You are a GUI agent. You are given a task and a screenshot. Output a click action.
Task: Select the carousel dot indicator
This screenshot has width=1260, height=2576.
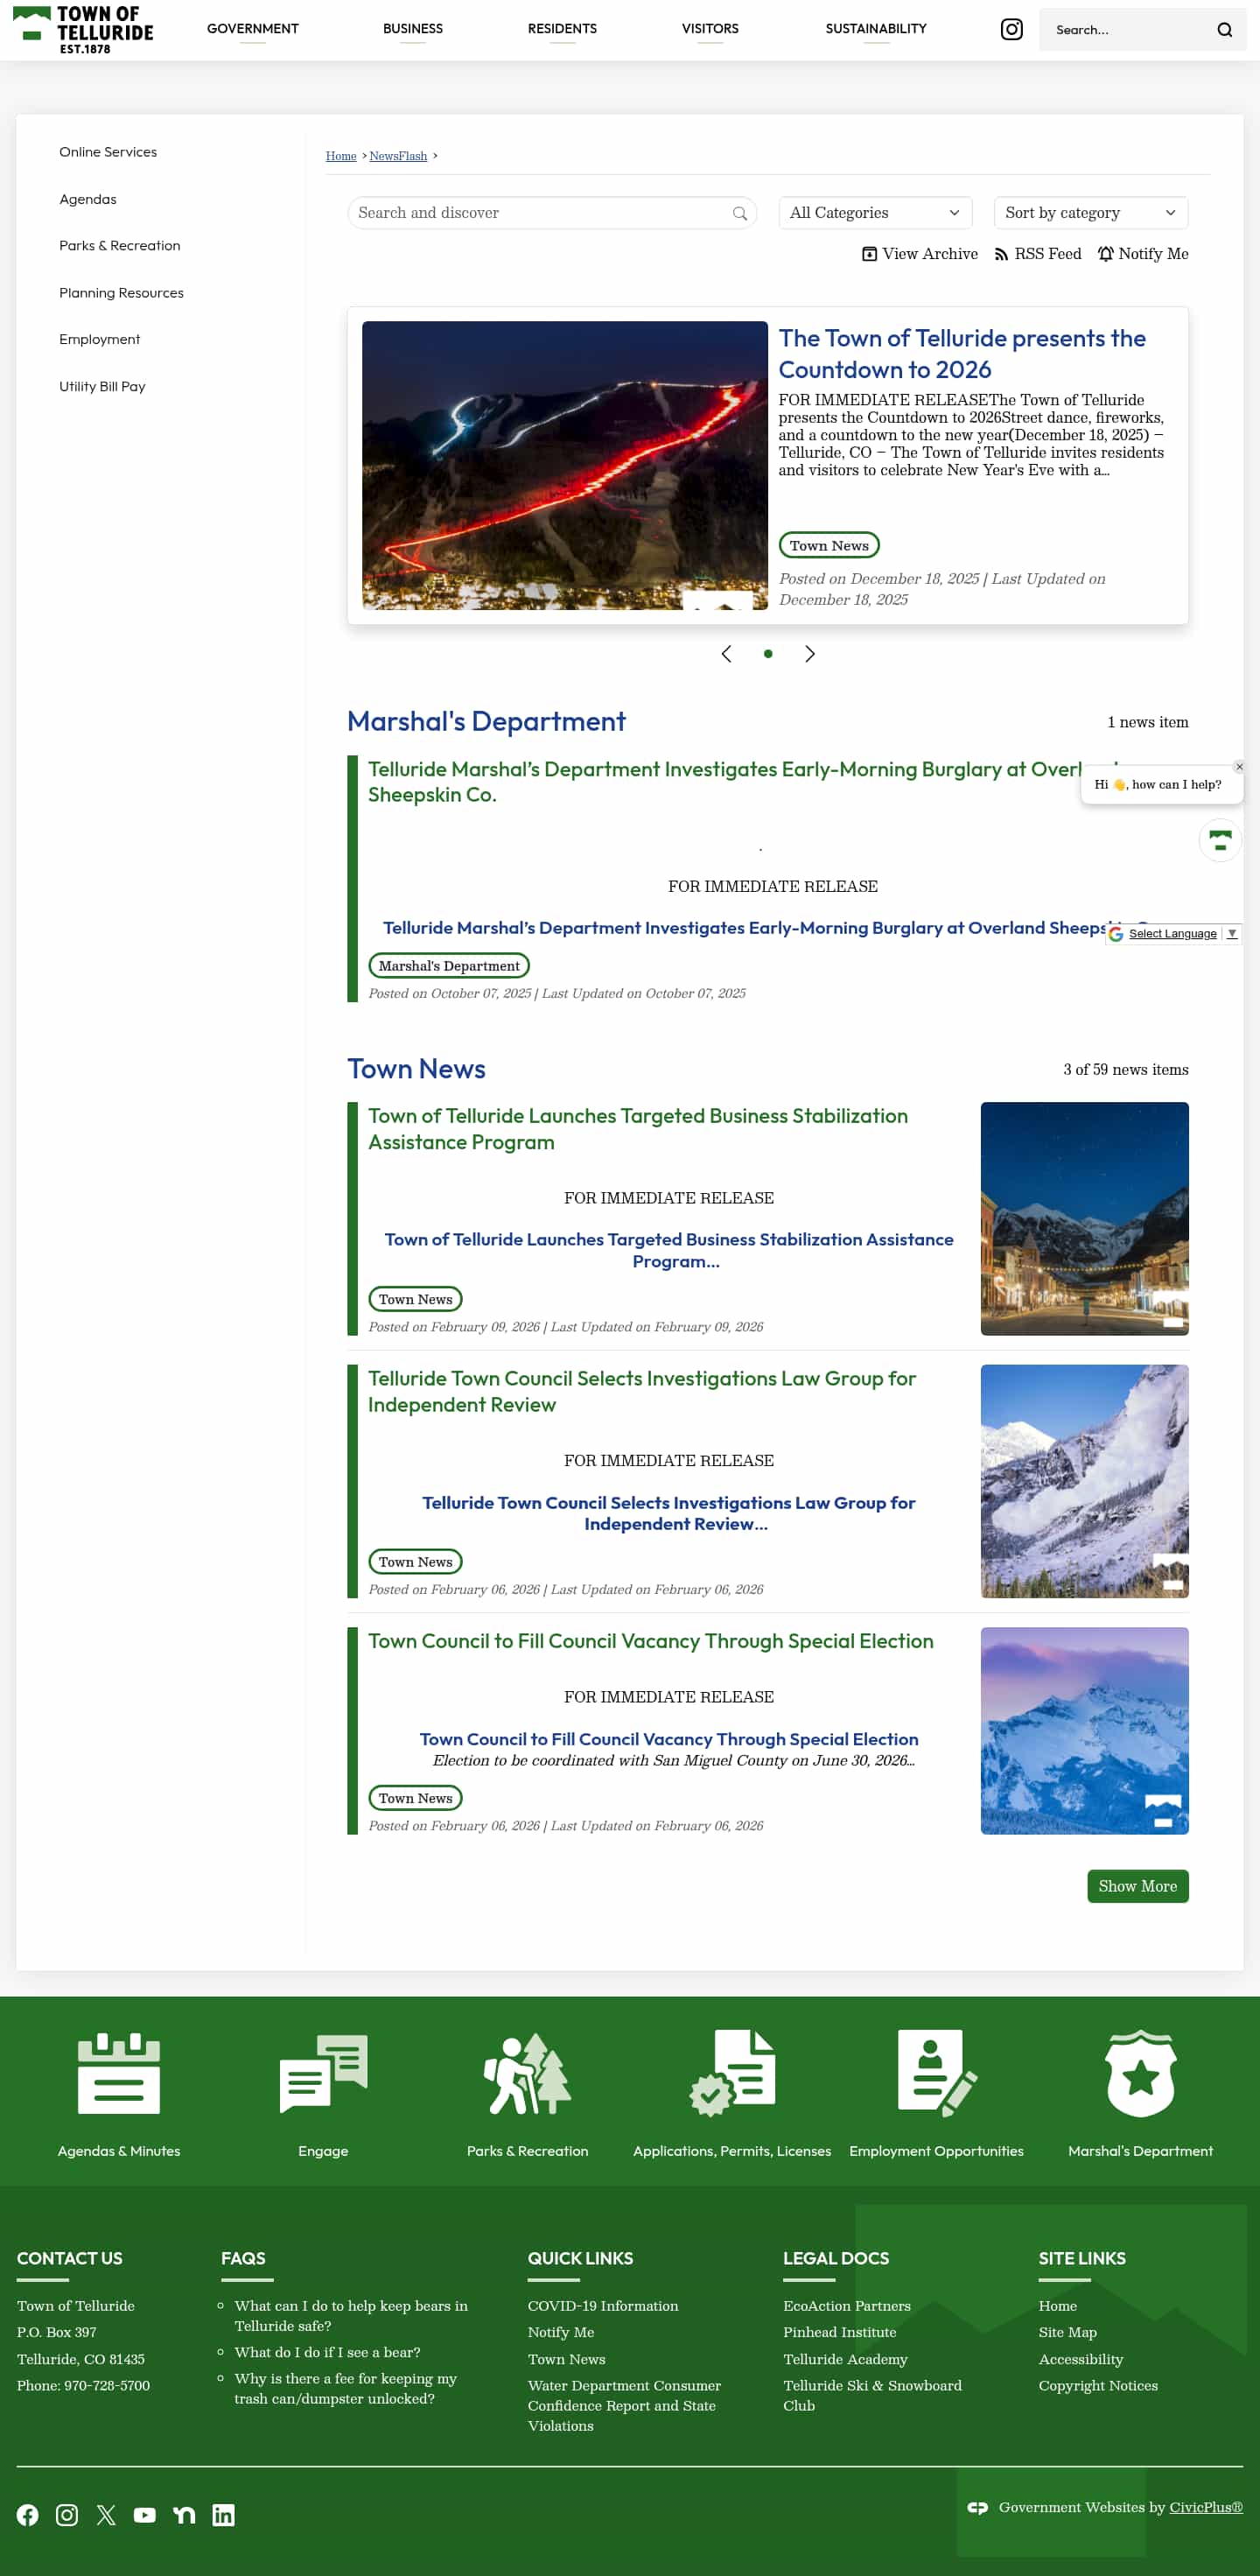click(768, 654)
